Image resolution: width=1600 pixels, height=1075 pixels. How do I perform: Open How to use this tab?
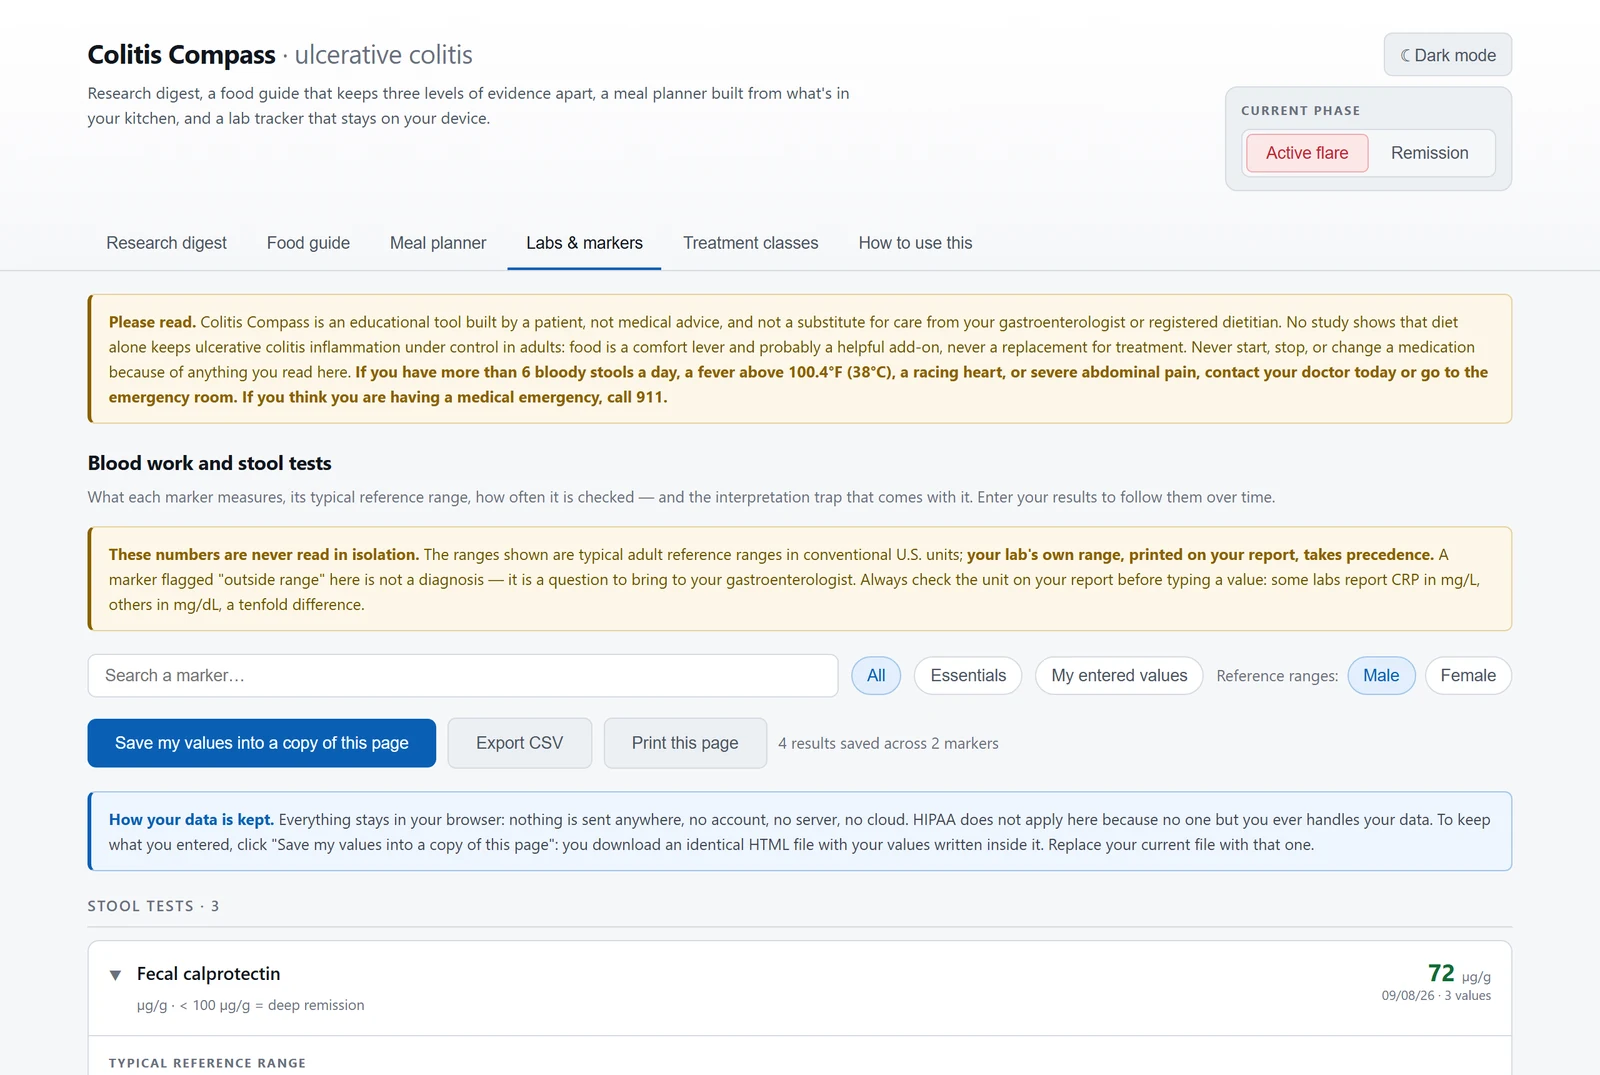(915, 243)
